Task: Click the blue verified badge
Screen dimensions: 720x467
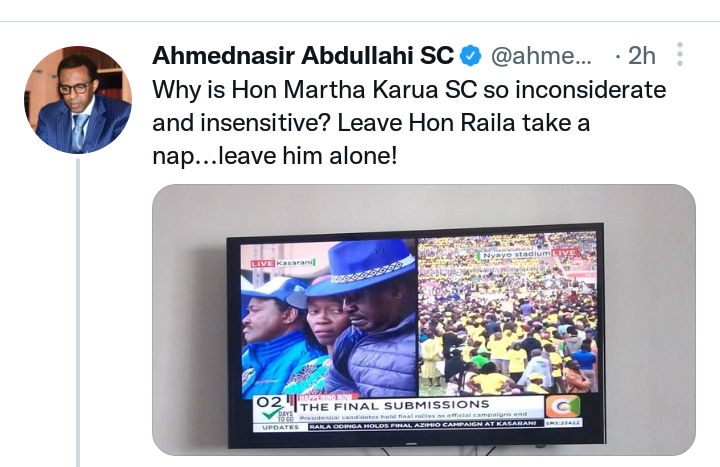Action: coord(471,56)
